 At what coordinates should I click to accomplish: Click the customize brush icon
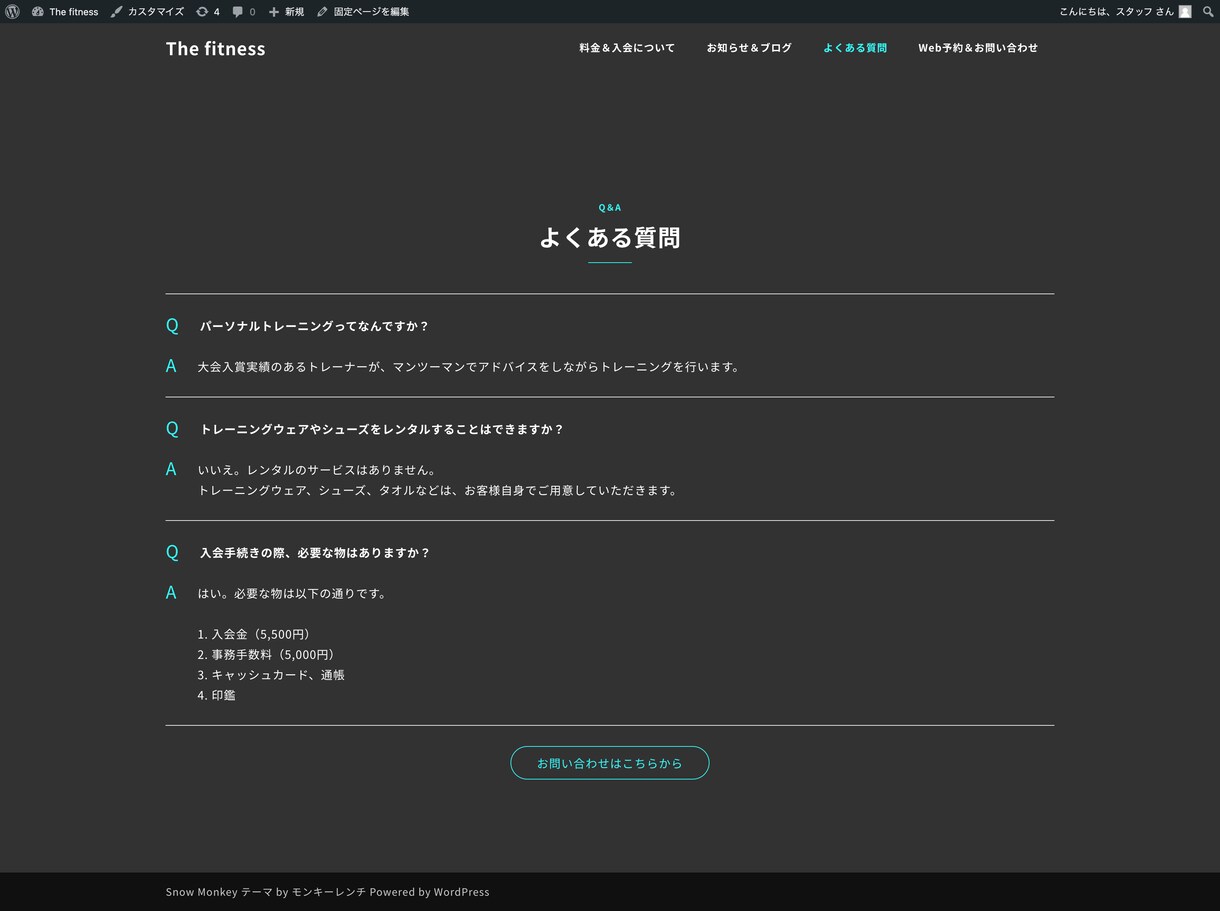point(116,12)
